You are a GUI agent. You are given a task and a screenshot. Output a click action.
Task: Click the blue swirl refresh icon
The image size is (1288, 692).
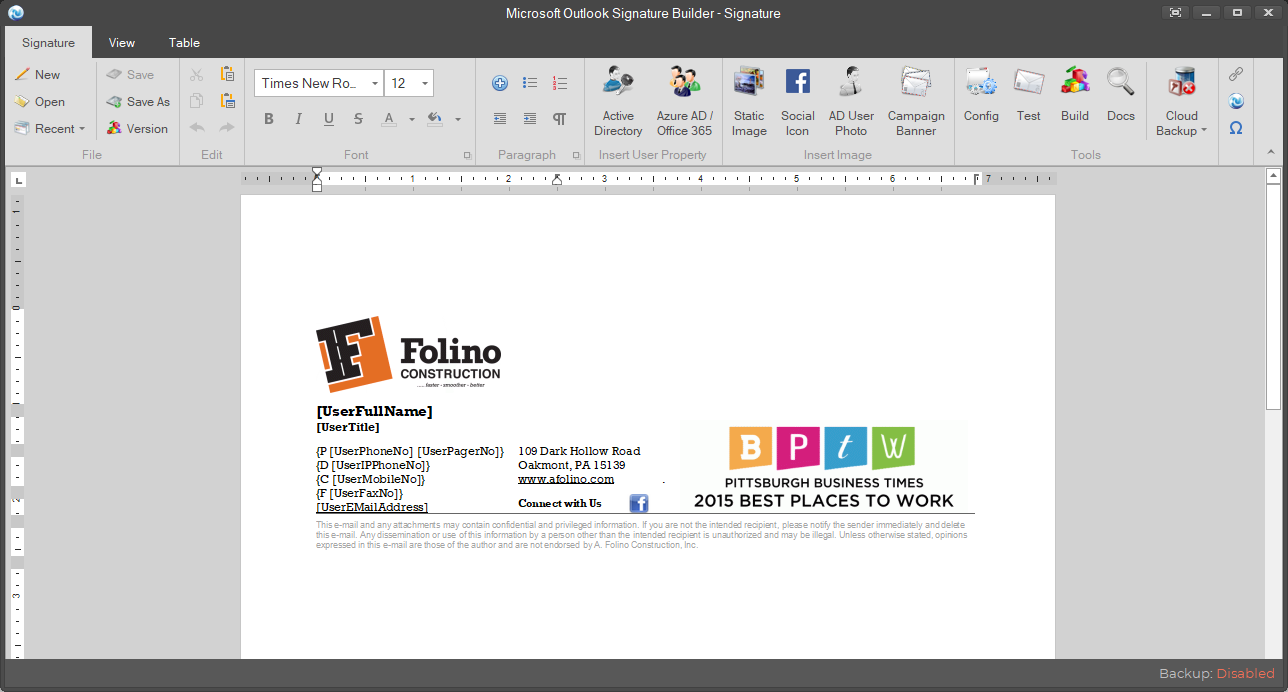tap(1236, 101)
